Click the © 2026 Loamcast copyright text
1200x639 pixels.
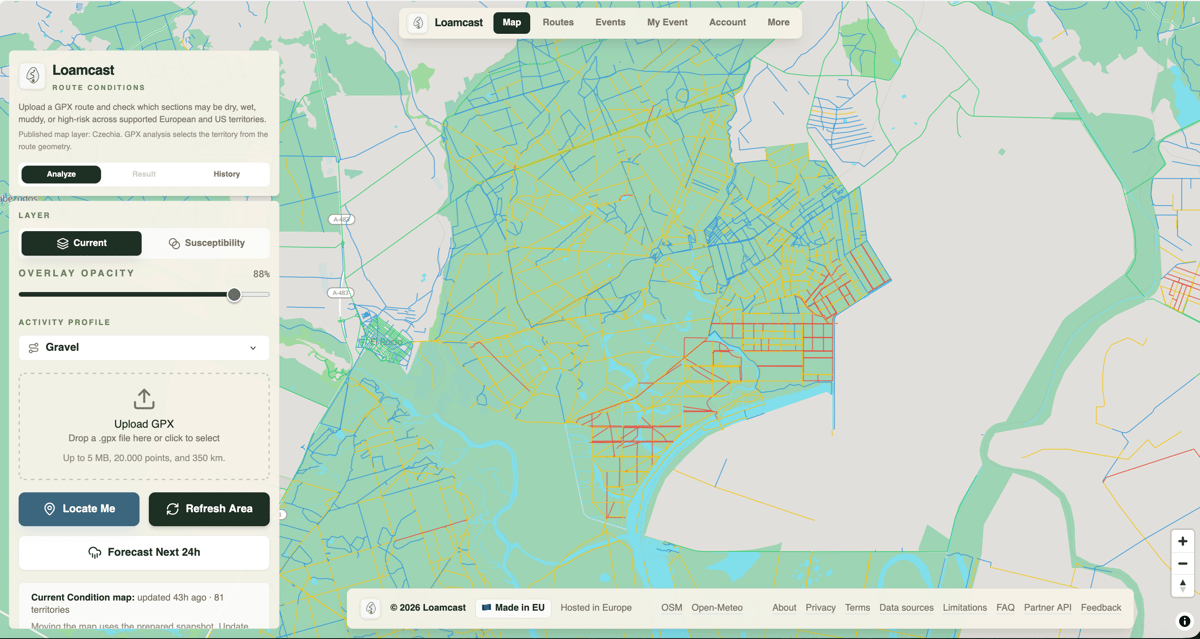click(428, 608)
